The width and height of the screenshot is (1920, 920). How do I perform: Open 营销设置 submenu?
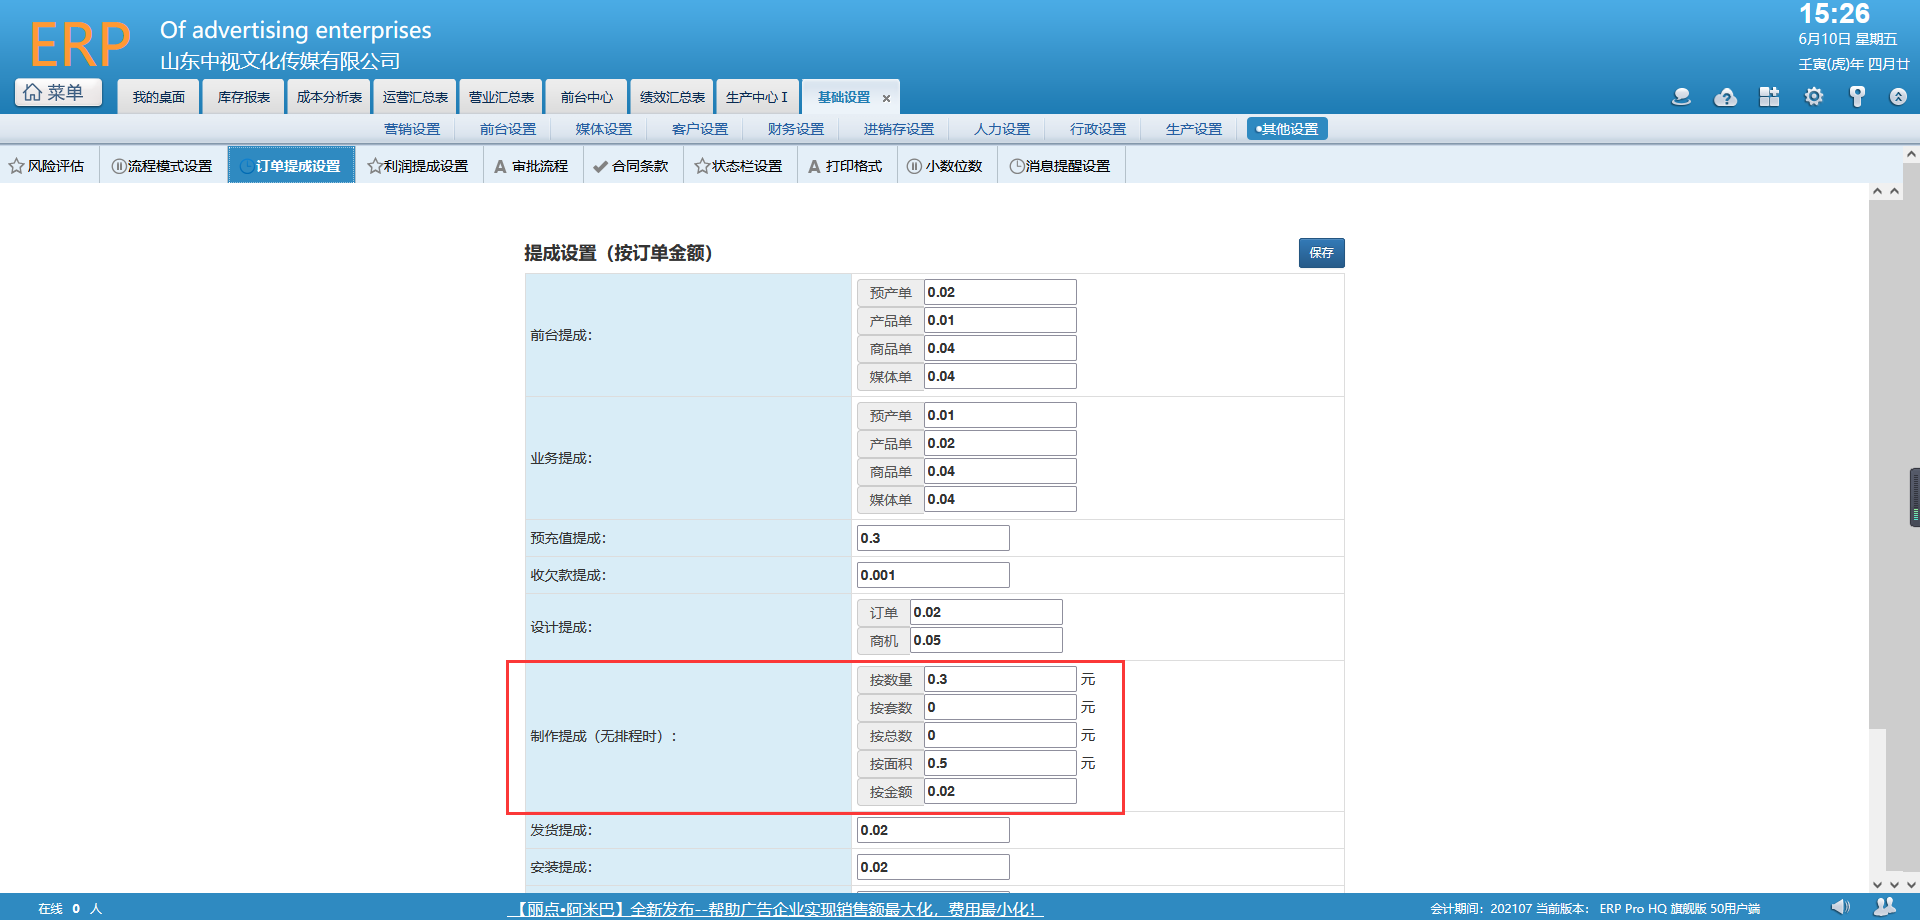(412, 129)
